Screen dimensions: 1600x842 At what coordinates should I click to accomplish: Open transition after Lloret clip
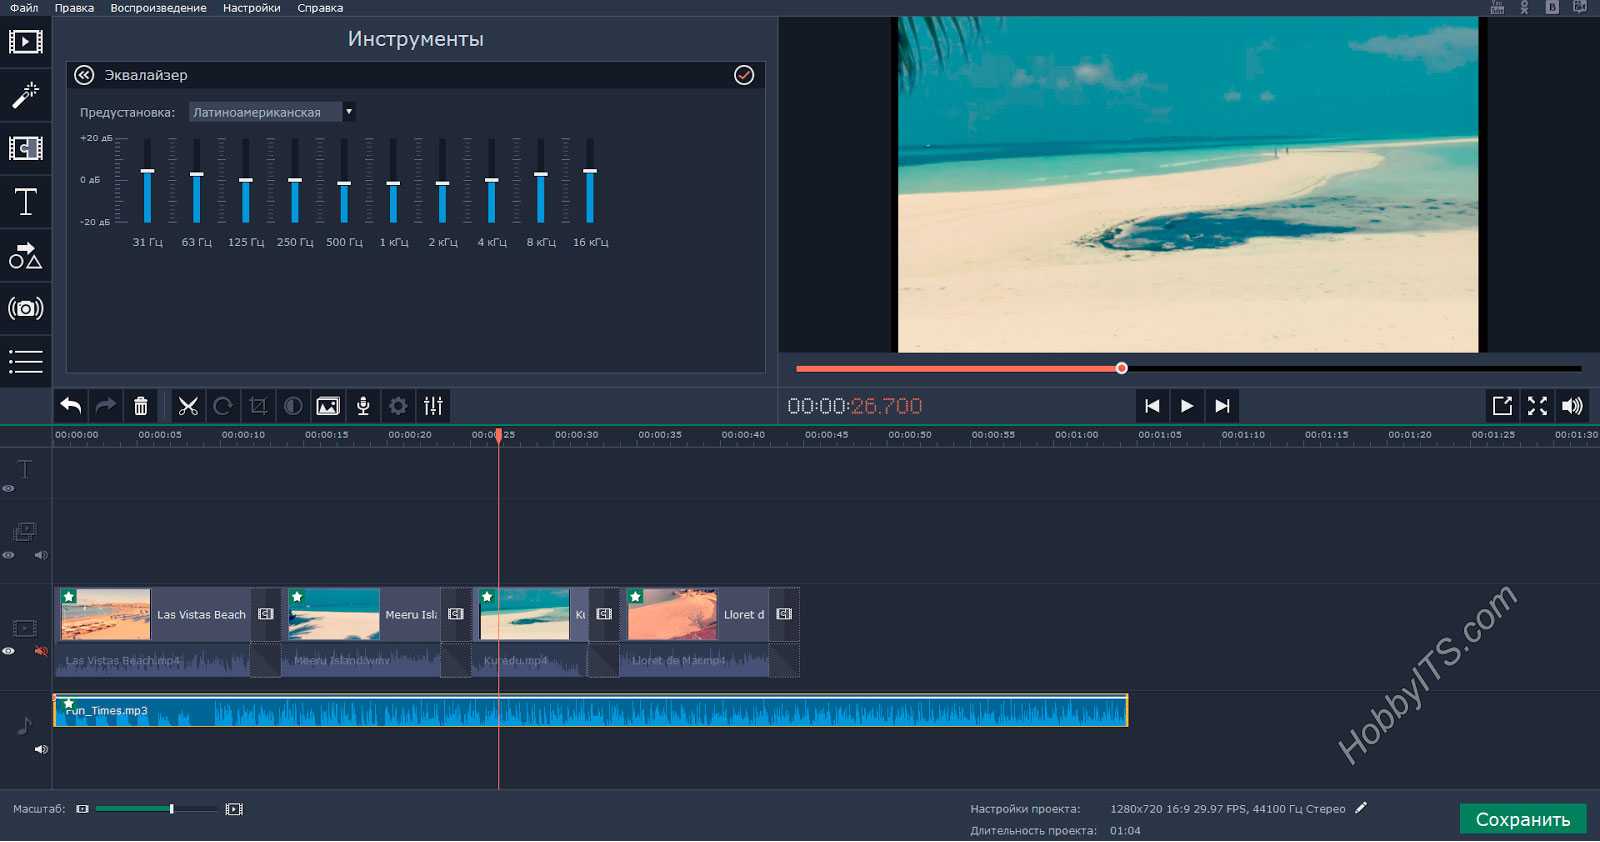pyautogui.click(x=784, y=614)
